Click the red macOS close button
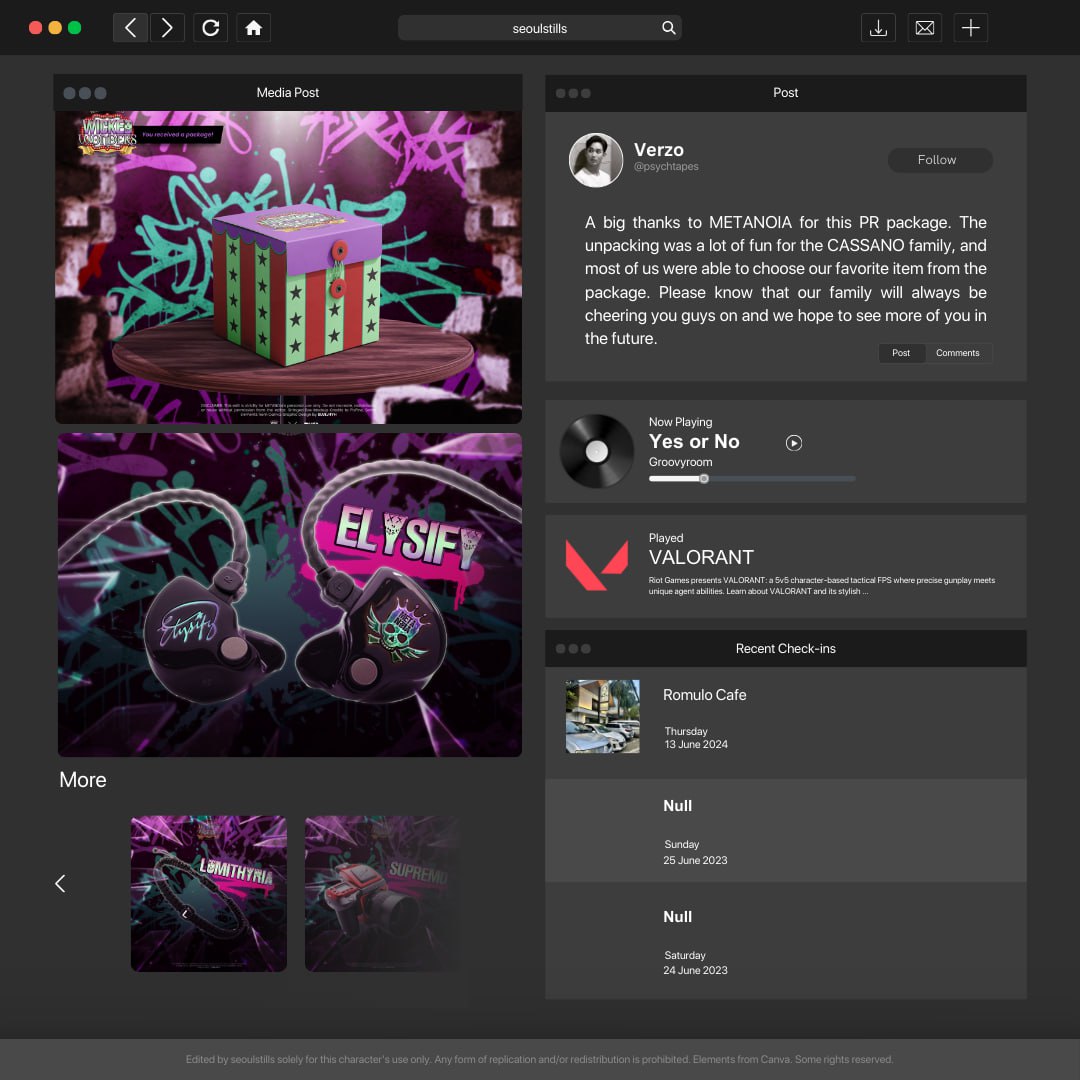Viewport: 1080px width, 1080px height. point(35,28)
